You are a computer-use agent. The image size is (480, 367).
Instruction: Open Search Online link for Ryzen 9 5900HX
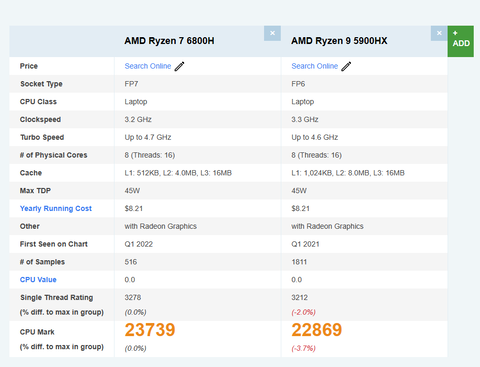click(315, 66)
